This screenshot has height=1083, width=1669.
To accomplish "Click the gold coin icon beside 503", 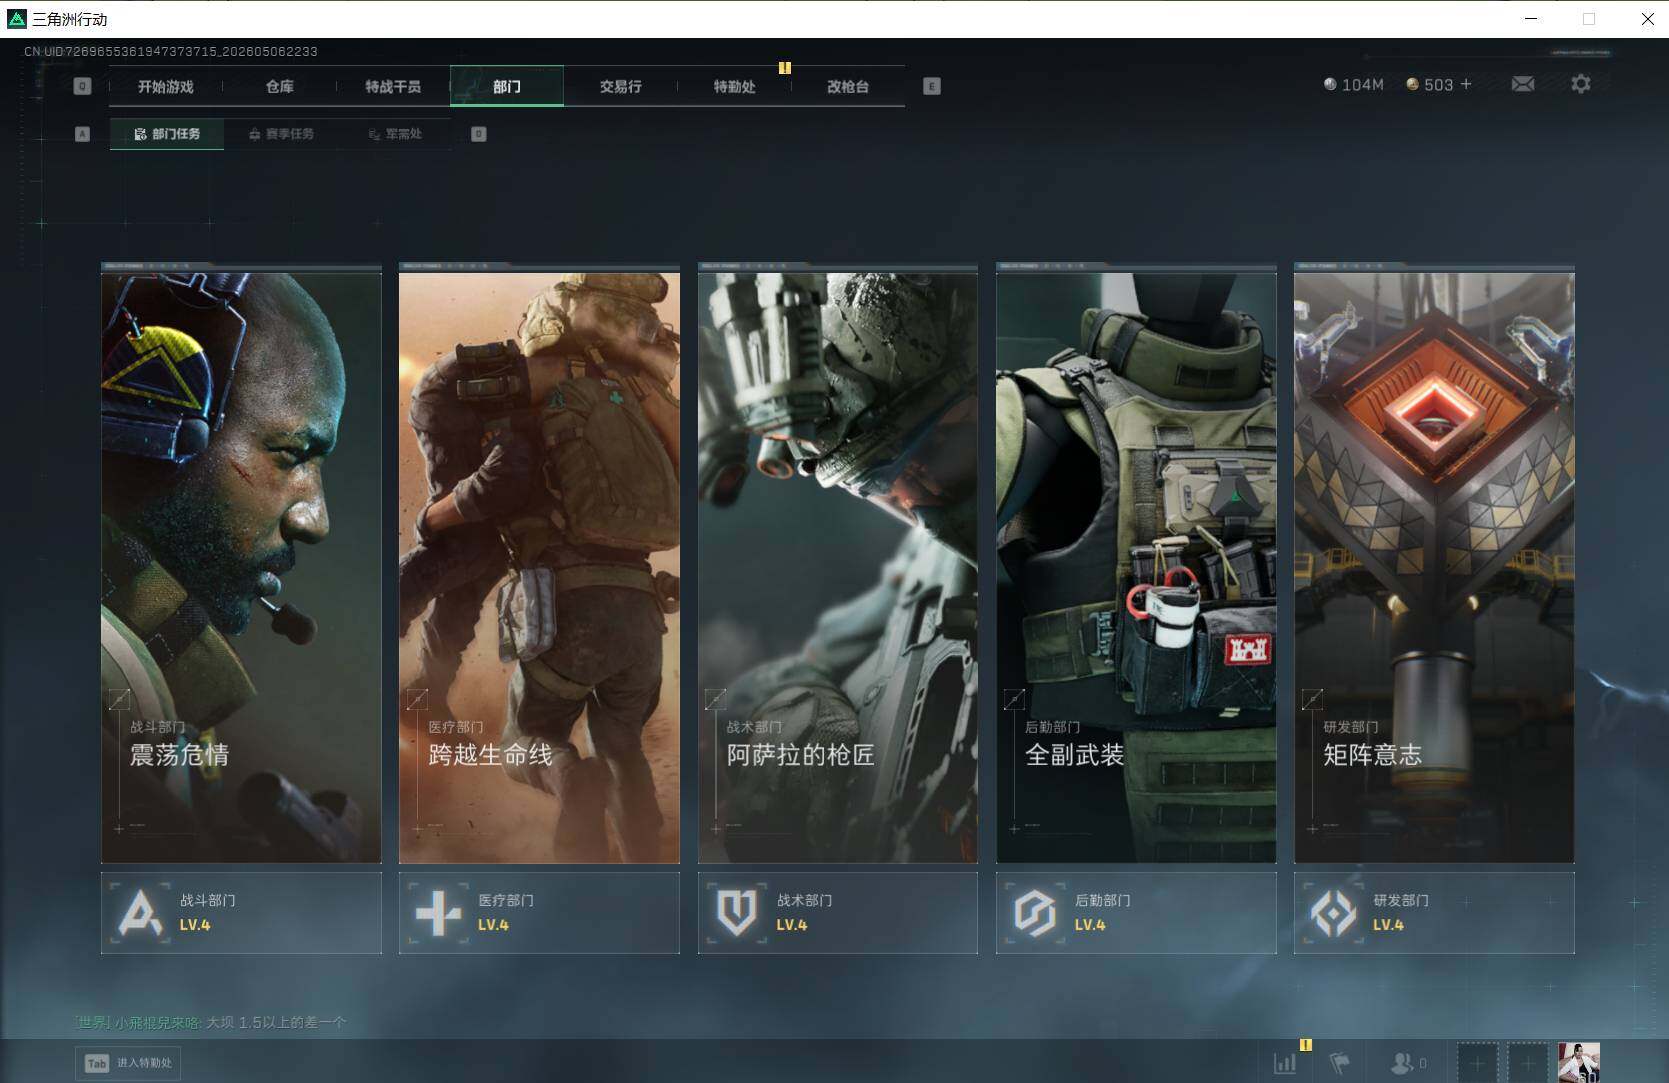I will [1412, 84].
